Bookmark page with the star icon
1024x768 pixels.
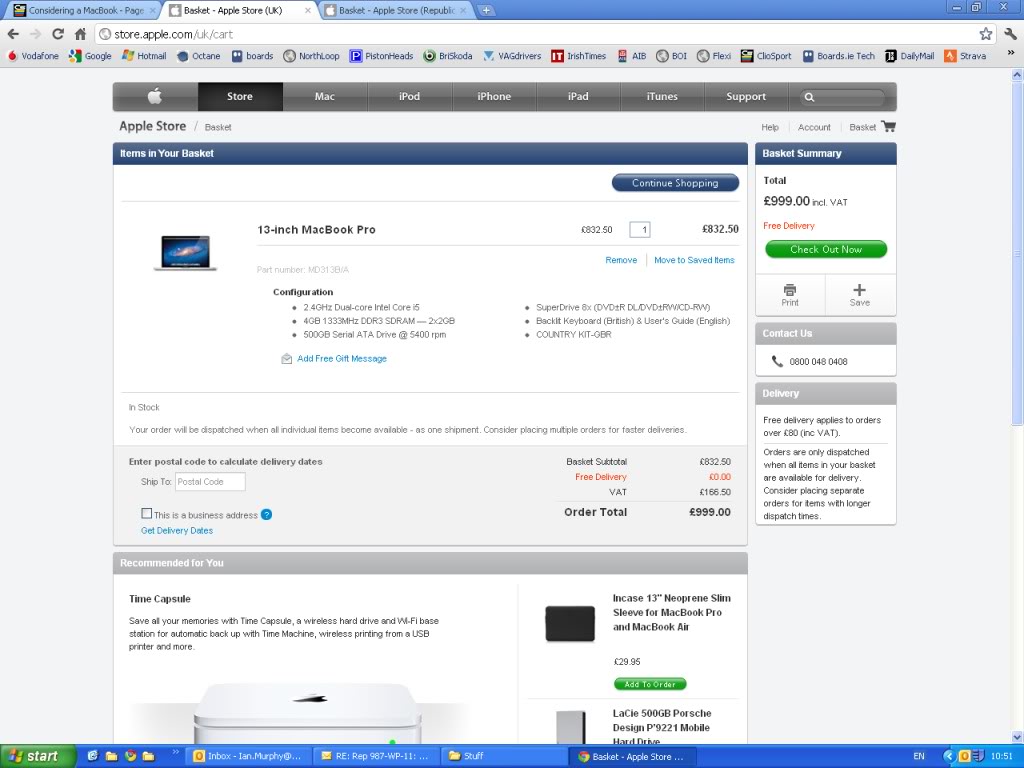(x=985, y=34)
